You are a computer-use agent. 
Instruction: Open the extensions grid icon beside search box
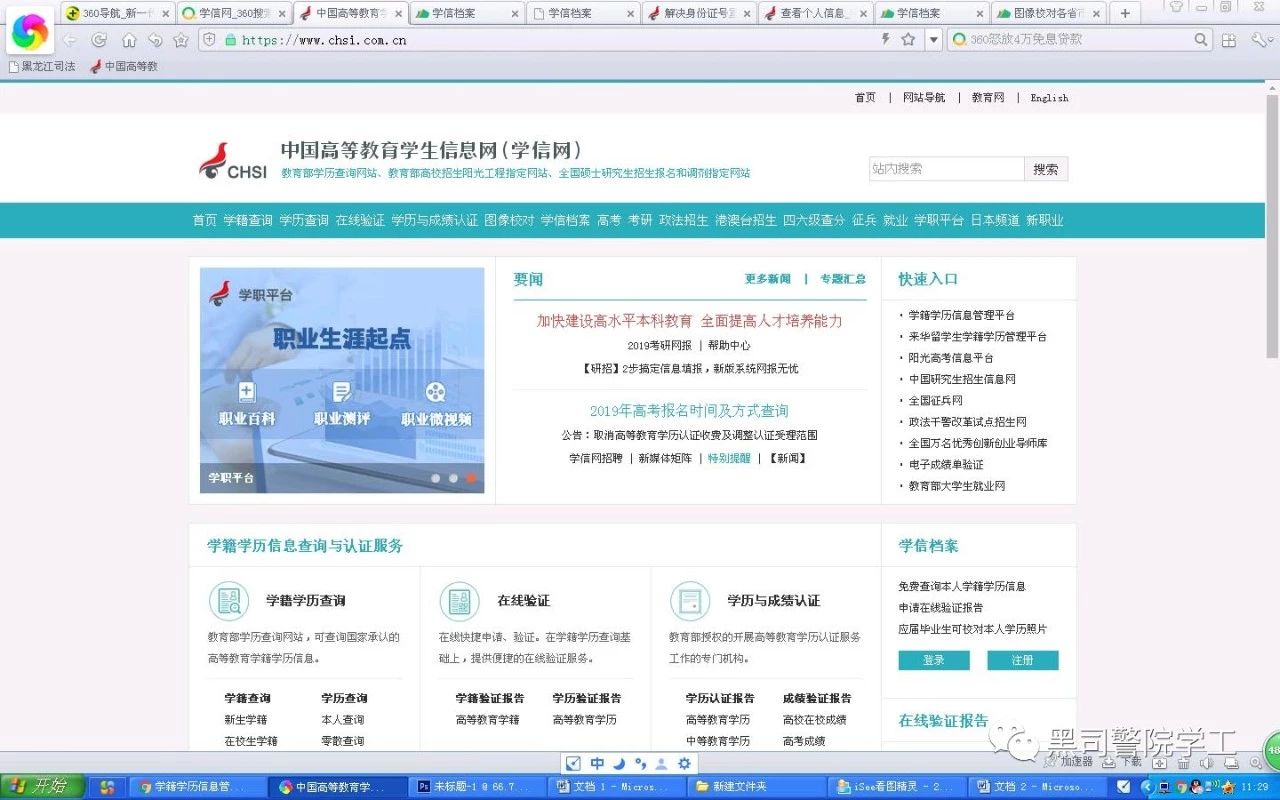coord(1228,40)
